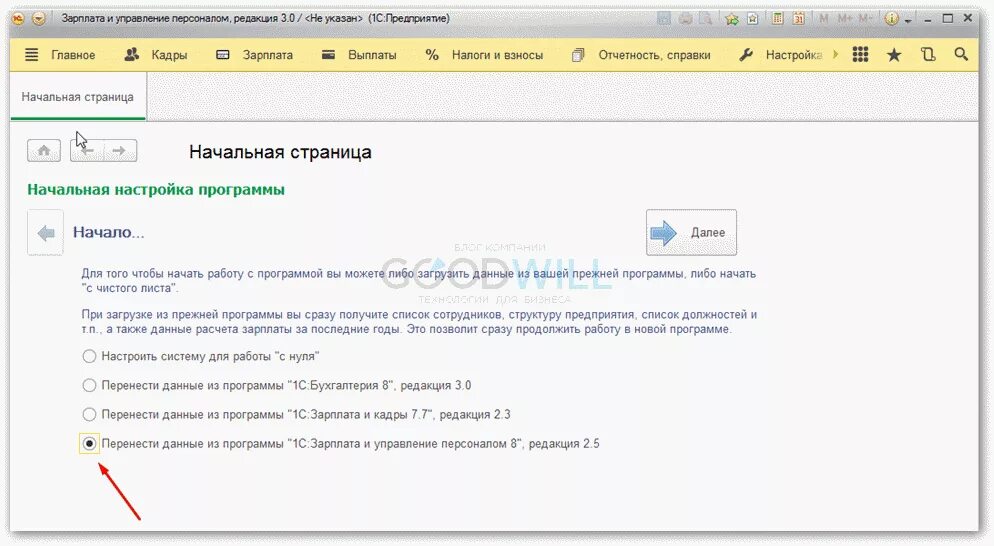
Task: Open the 1C main menu orange icon
Action: (x=18, y=19)
